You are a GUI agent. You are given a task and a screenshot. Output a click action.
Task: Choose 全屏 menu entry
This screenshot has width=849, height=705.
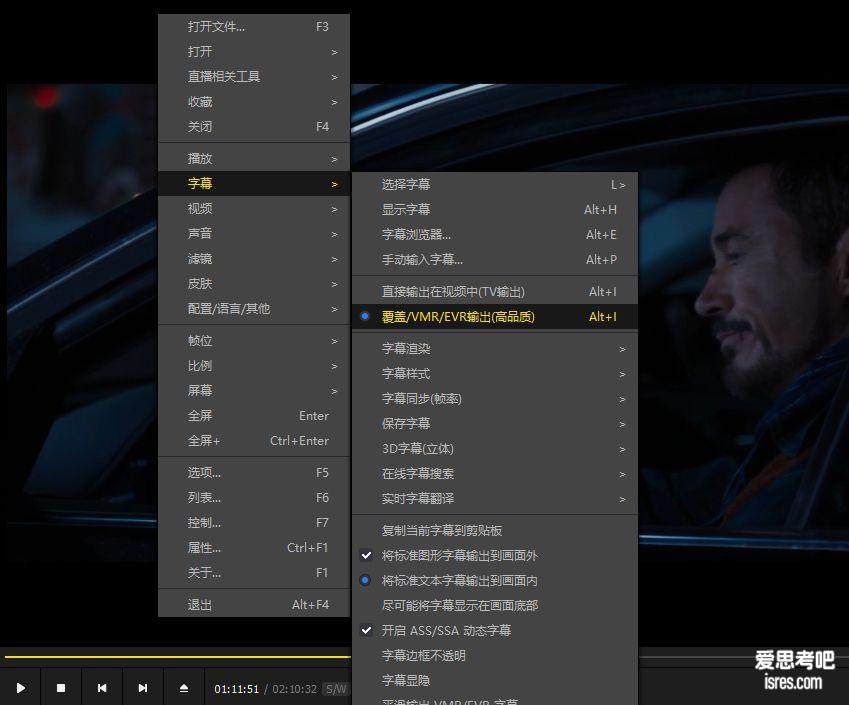tap(253, 415)
